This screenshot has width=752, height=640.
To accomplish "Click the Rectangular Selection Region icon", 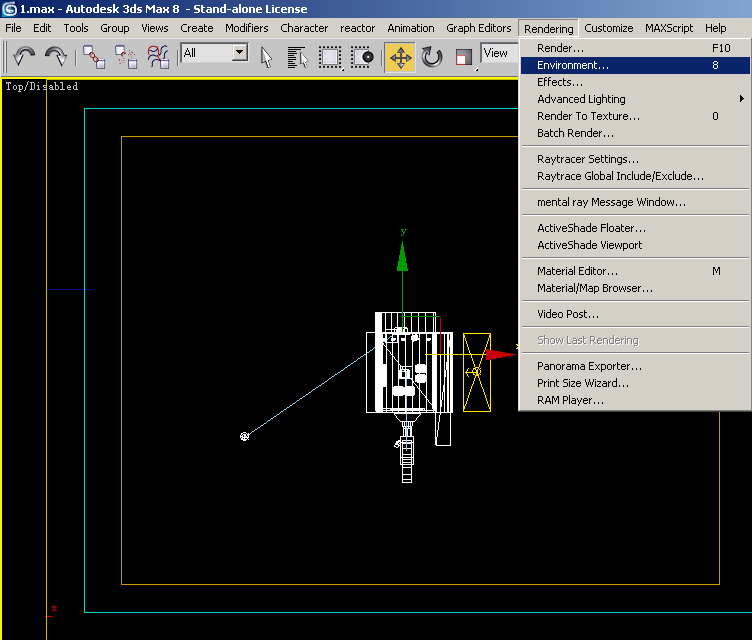I will [x=330, y=57].
